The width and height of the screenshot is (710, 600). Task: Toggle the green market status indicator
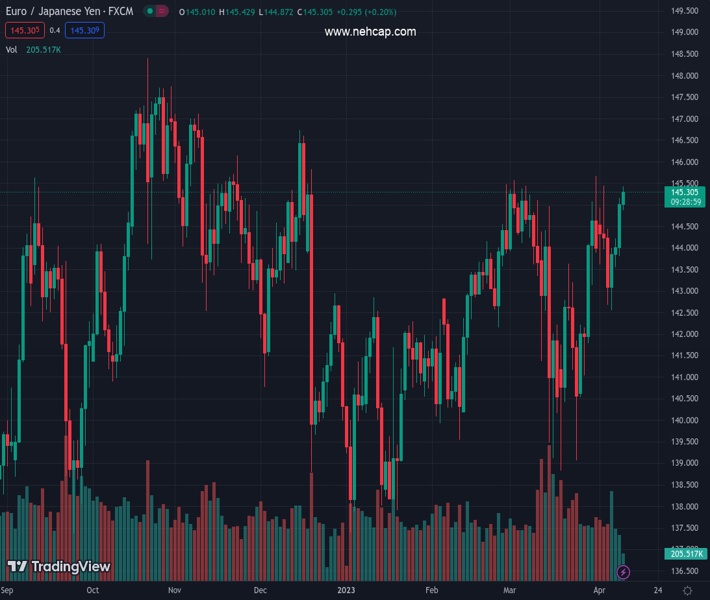[x=149, y=11]
